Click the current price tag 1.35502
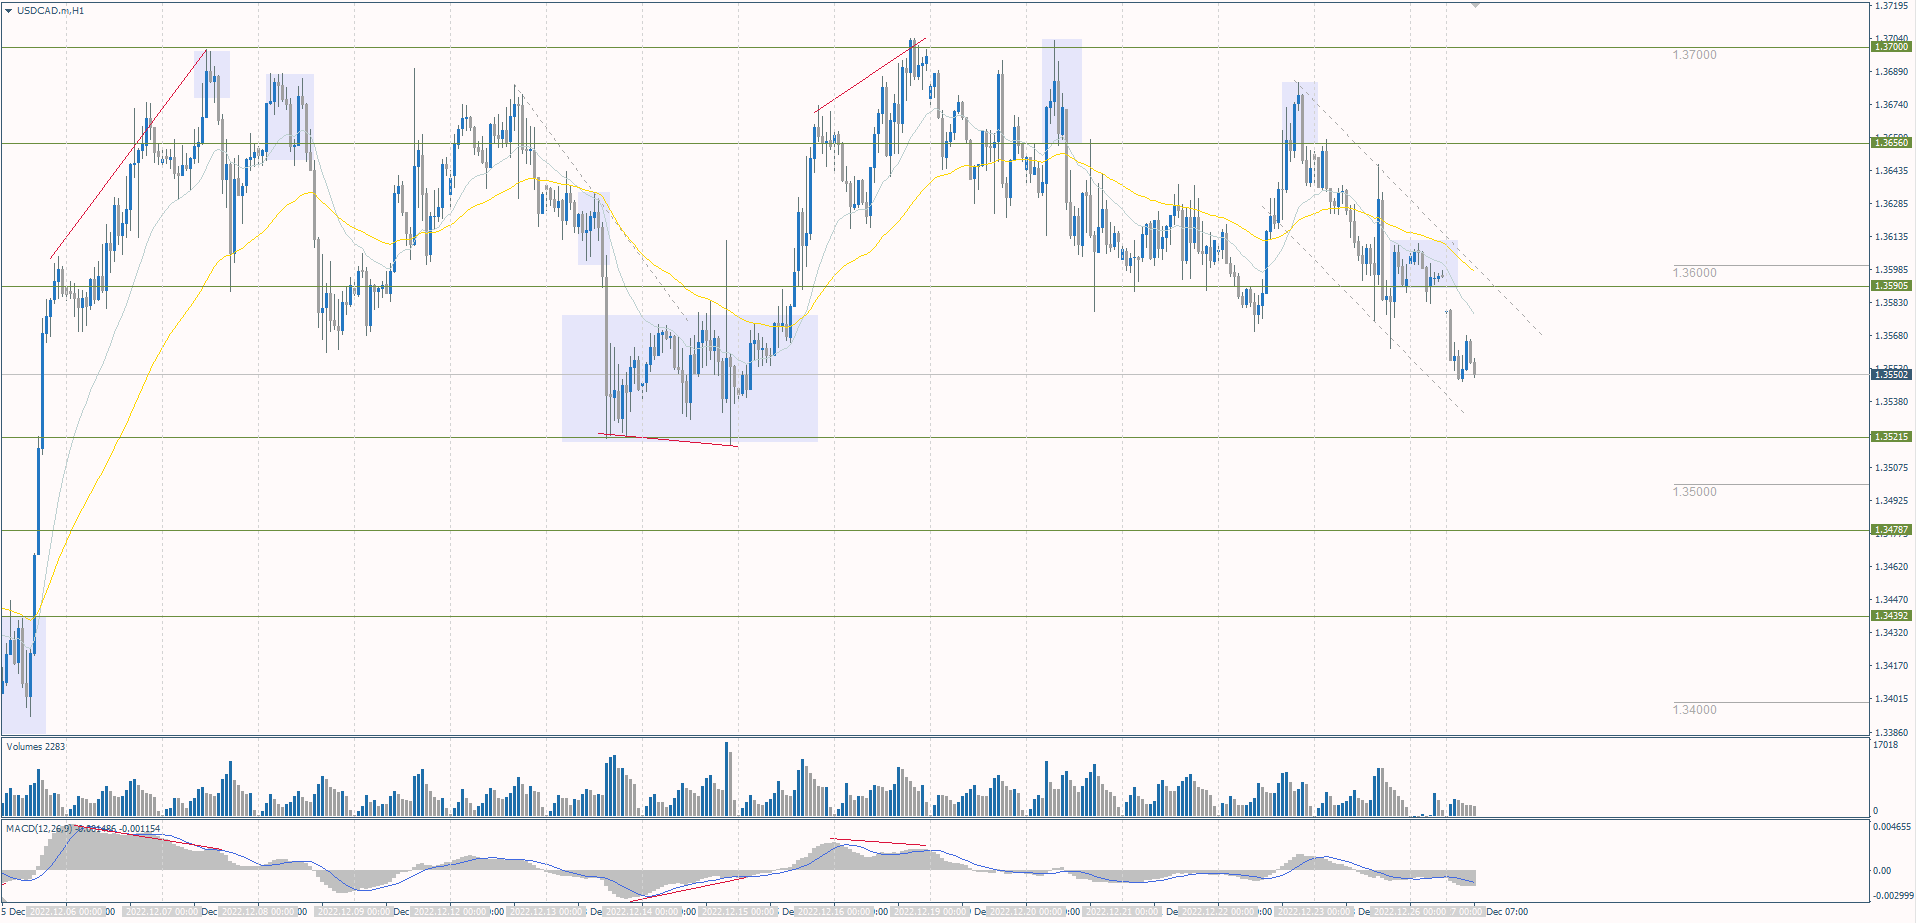This screenshot has width=1916, height=923. [x=1891, y=375]
